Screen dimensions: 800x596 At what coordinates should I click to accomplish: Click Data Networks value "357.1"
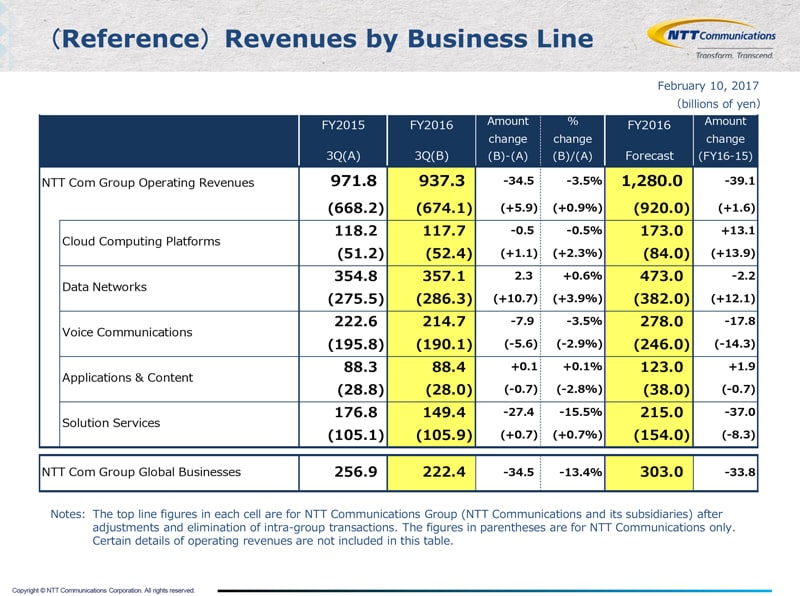[x=444, y=276]
